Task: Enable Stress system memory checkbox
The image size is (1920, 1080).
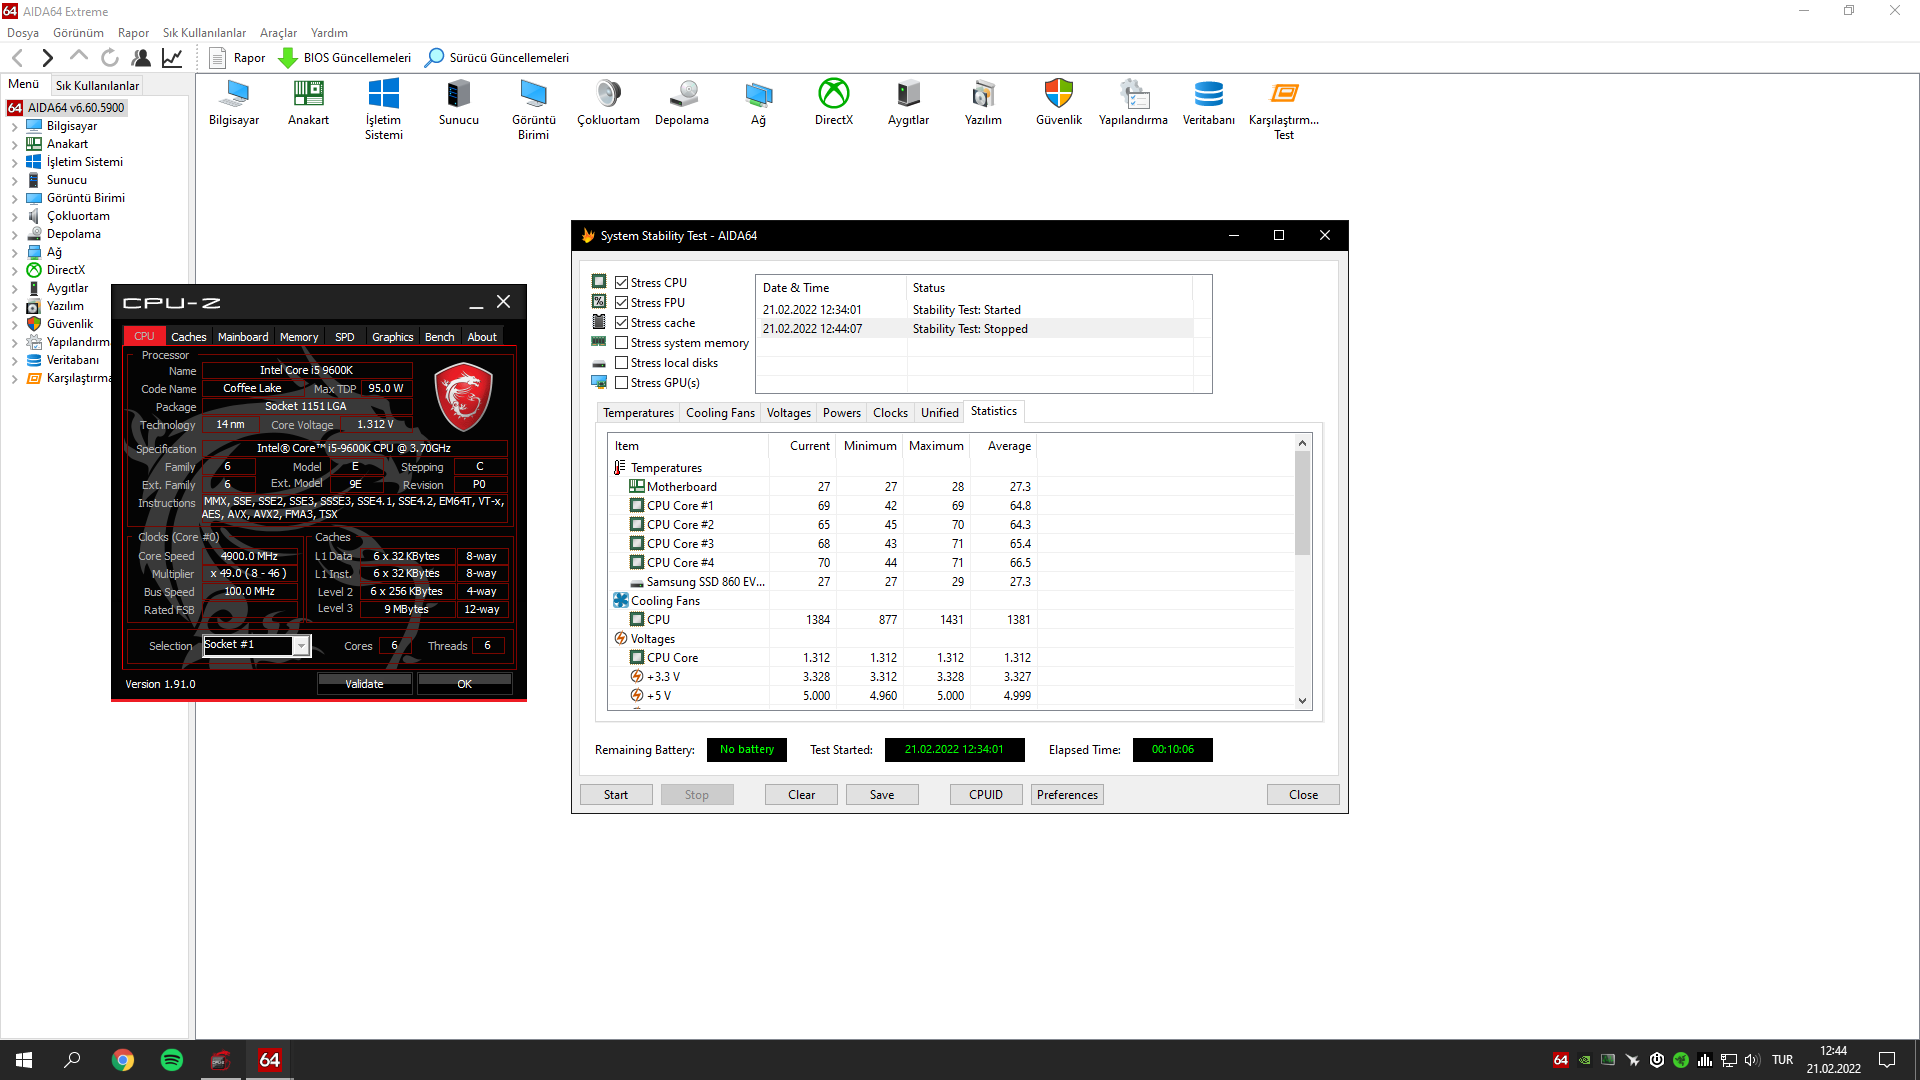Action: pos(621,343)
